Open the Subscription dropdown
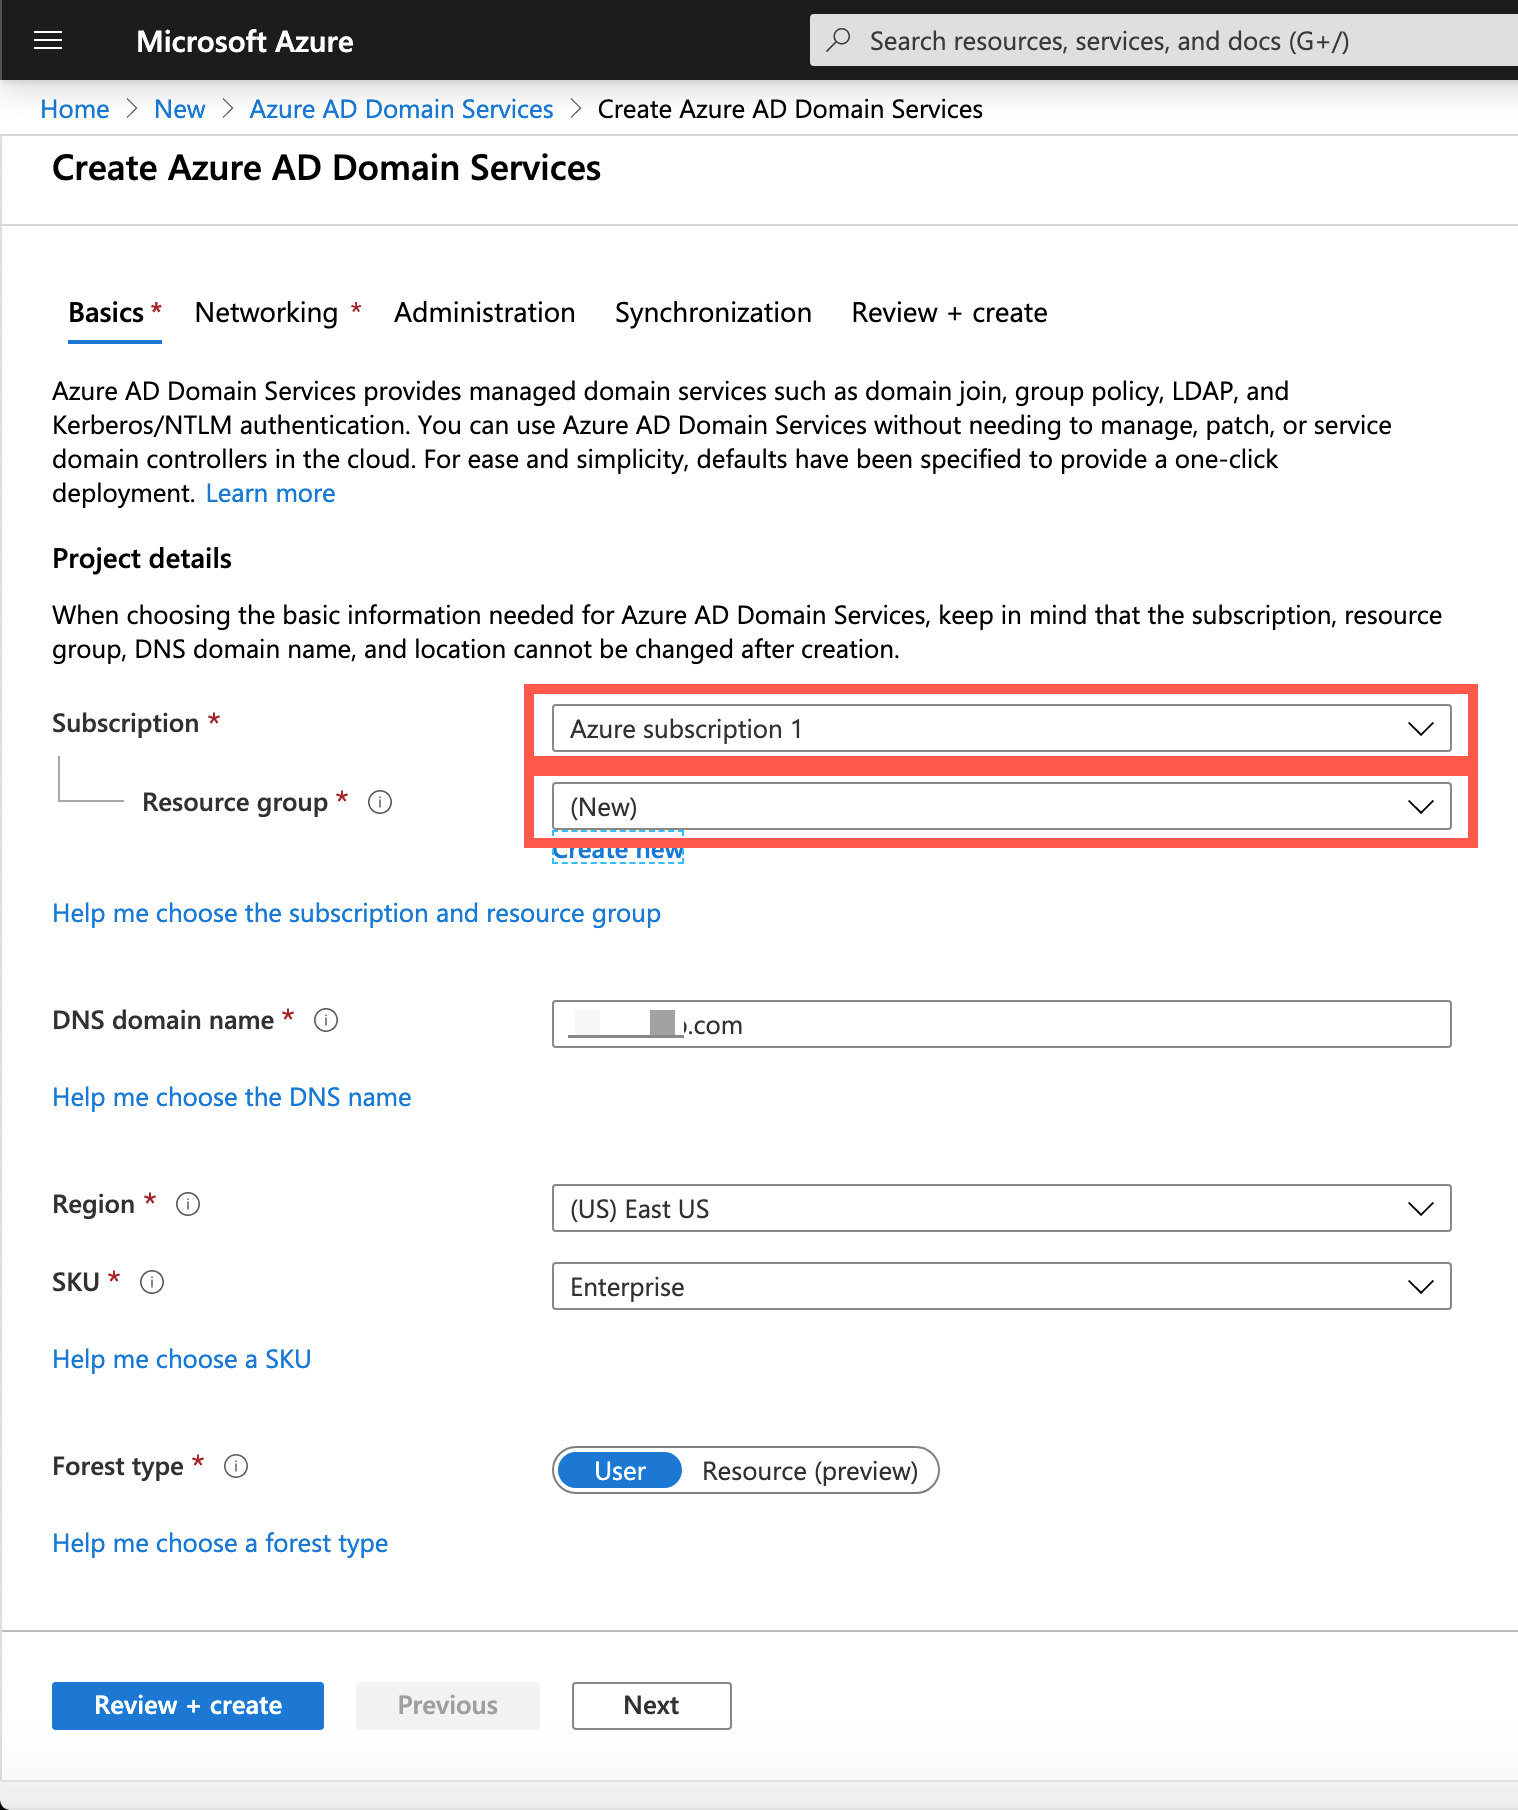Screen dimensions: 1518x1810 (x=1001, y=729)
